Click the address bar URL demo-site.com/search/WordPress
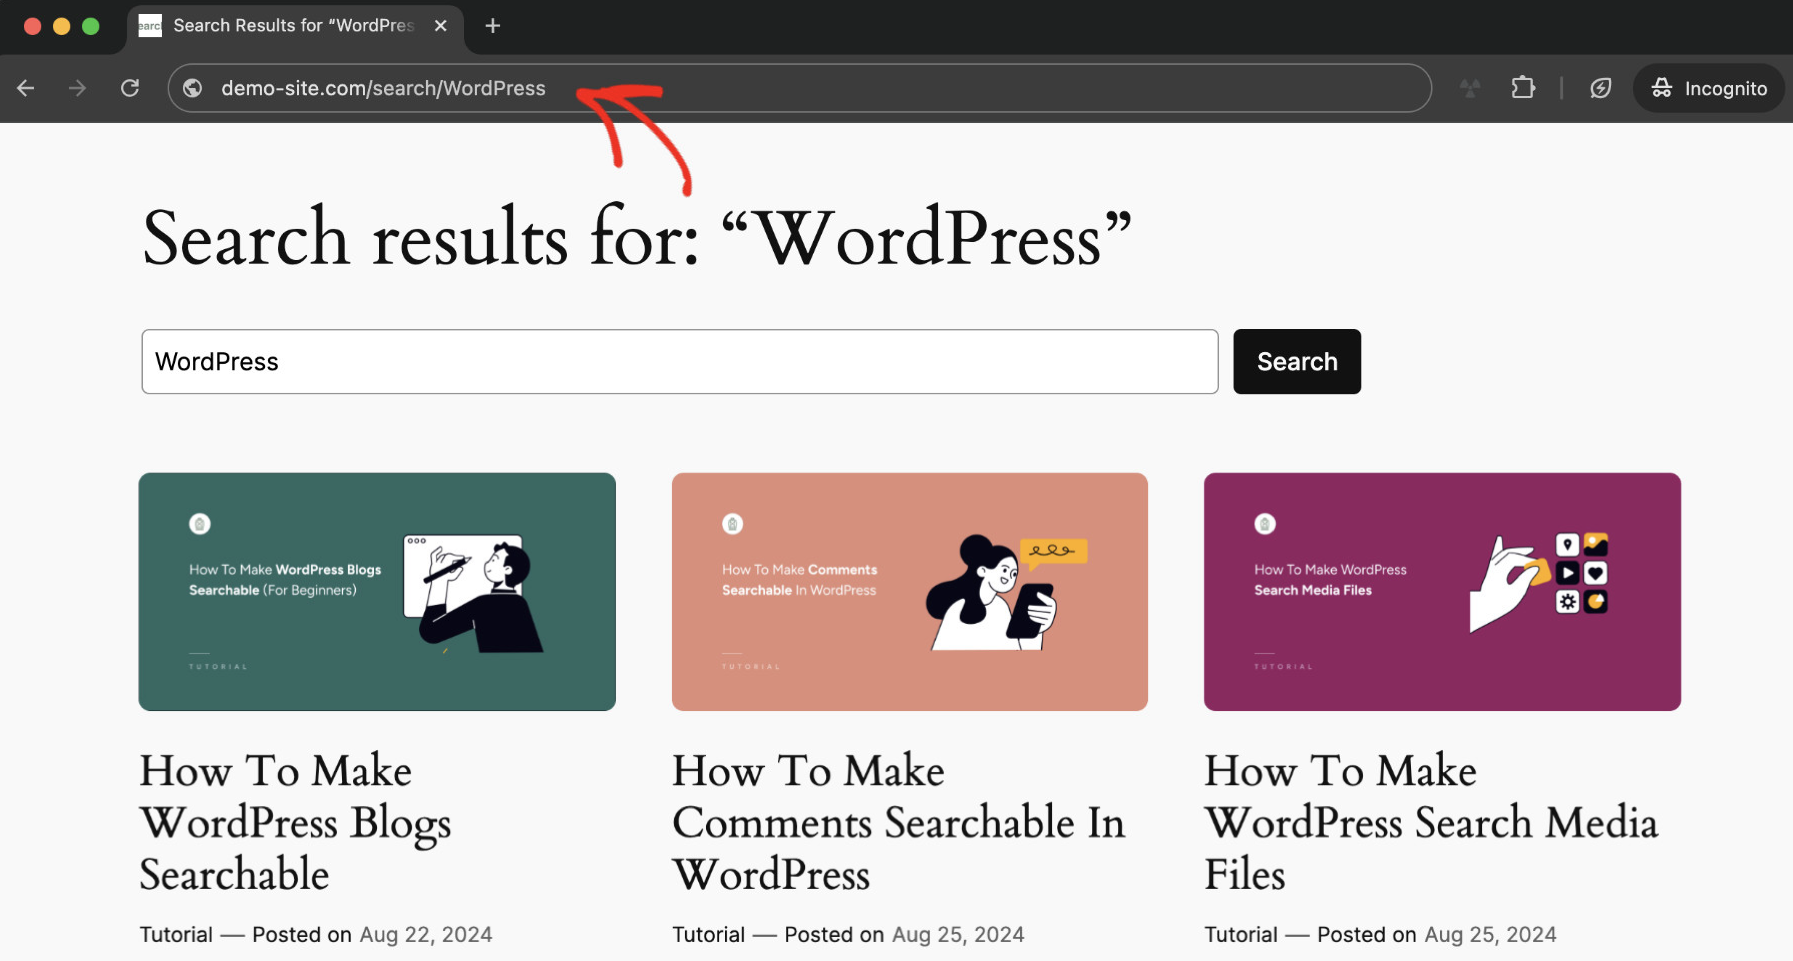The image size is (1793, 961). point(383,88)
